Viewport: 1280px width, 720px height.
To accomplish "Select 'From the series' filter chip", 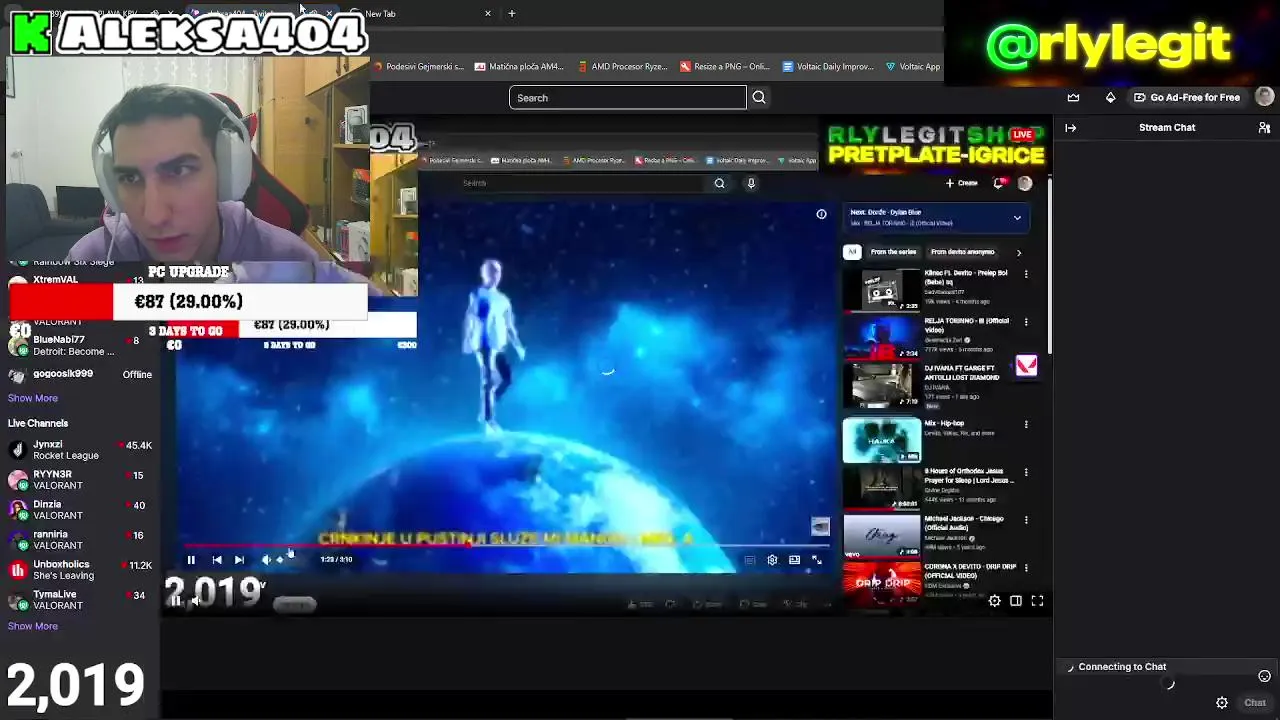I will (893, 252).
